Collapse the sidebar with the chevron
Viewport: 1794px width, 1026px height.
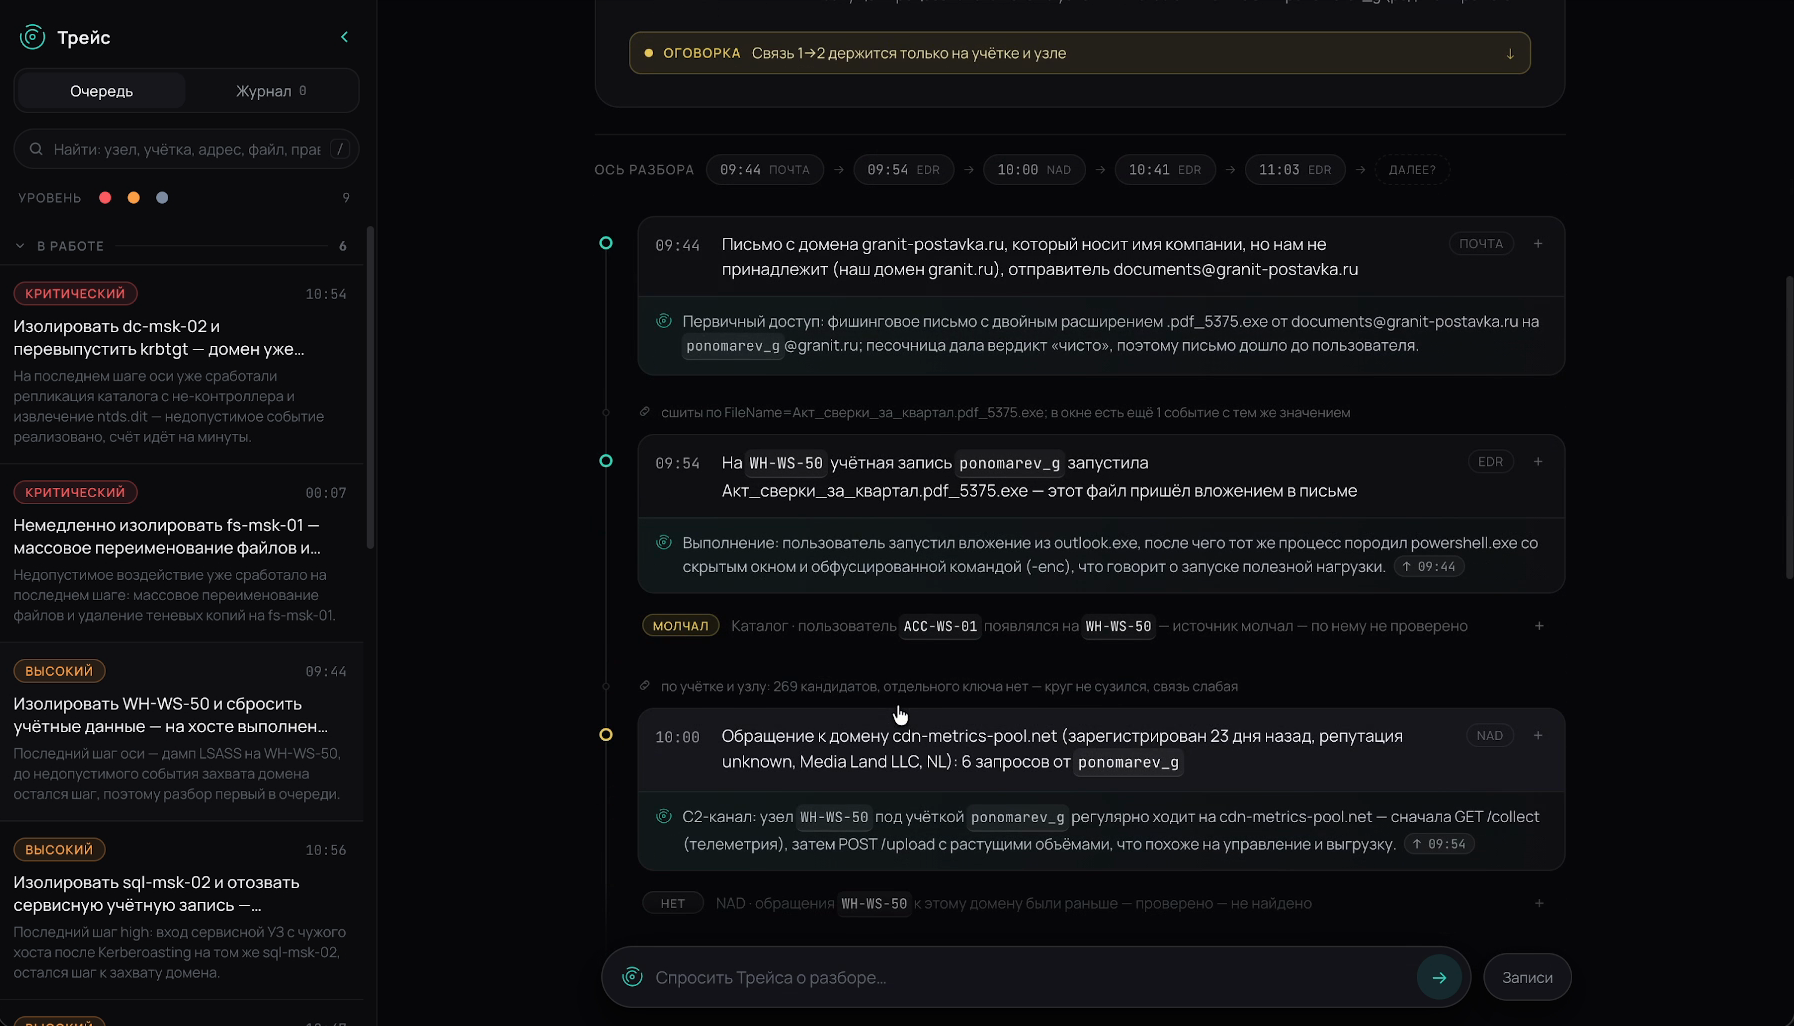(345, 37)
